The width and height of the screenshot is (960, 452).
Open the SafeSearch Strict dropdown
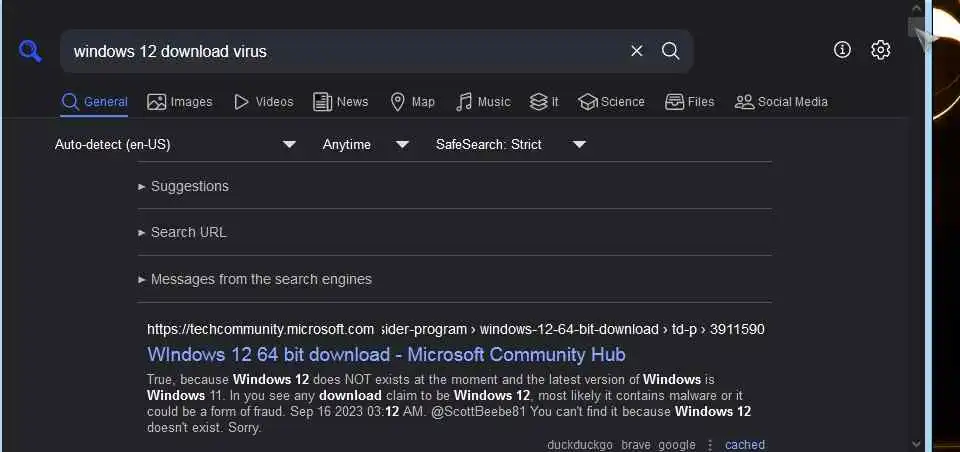click(x=510, y=145)
